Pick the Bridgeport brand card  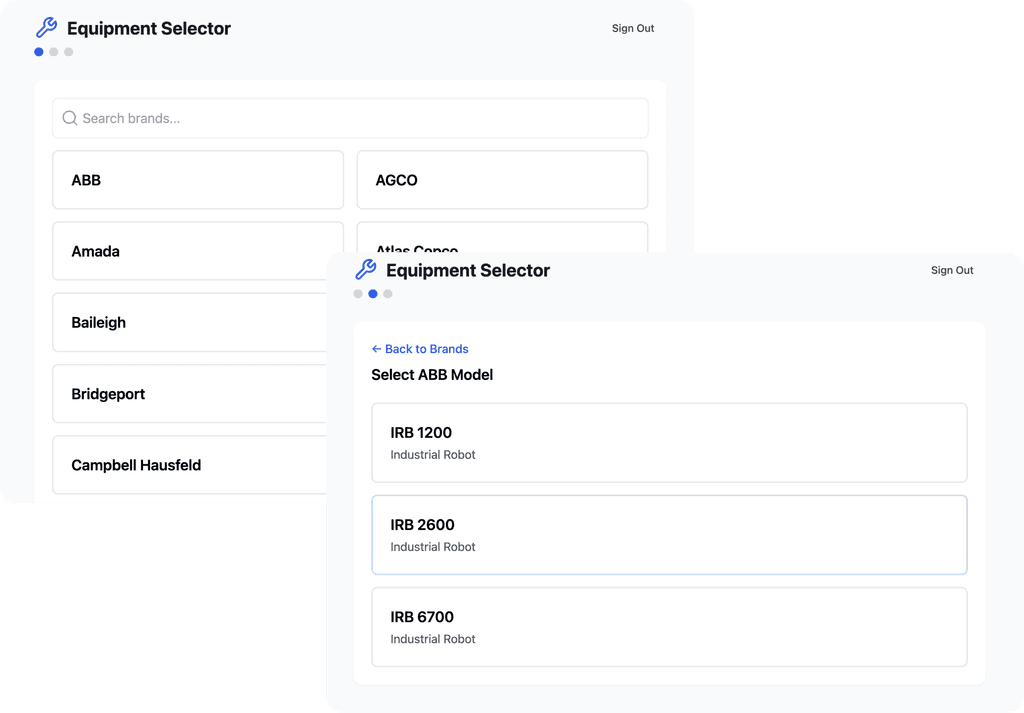190,394
